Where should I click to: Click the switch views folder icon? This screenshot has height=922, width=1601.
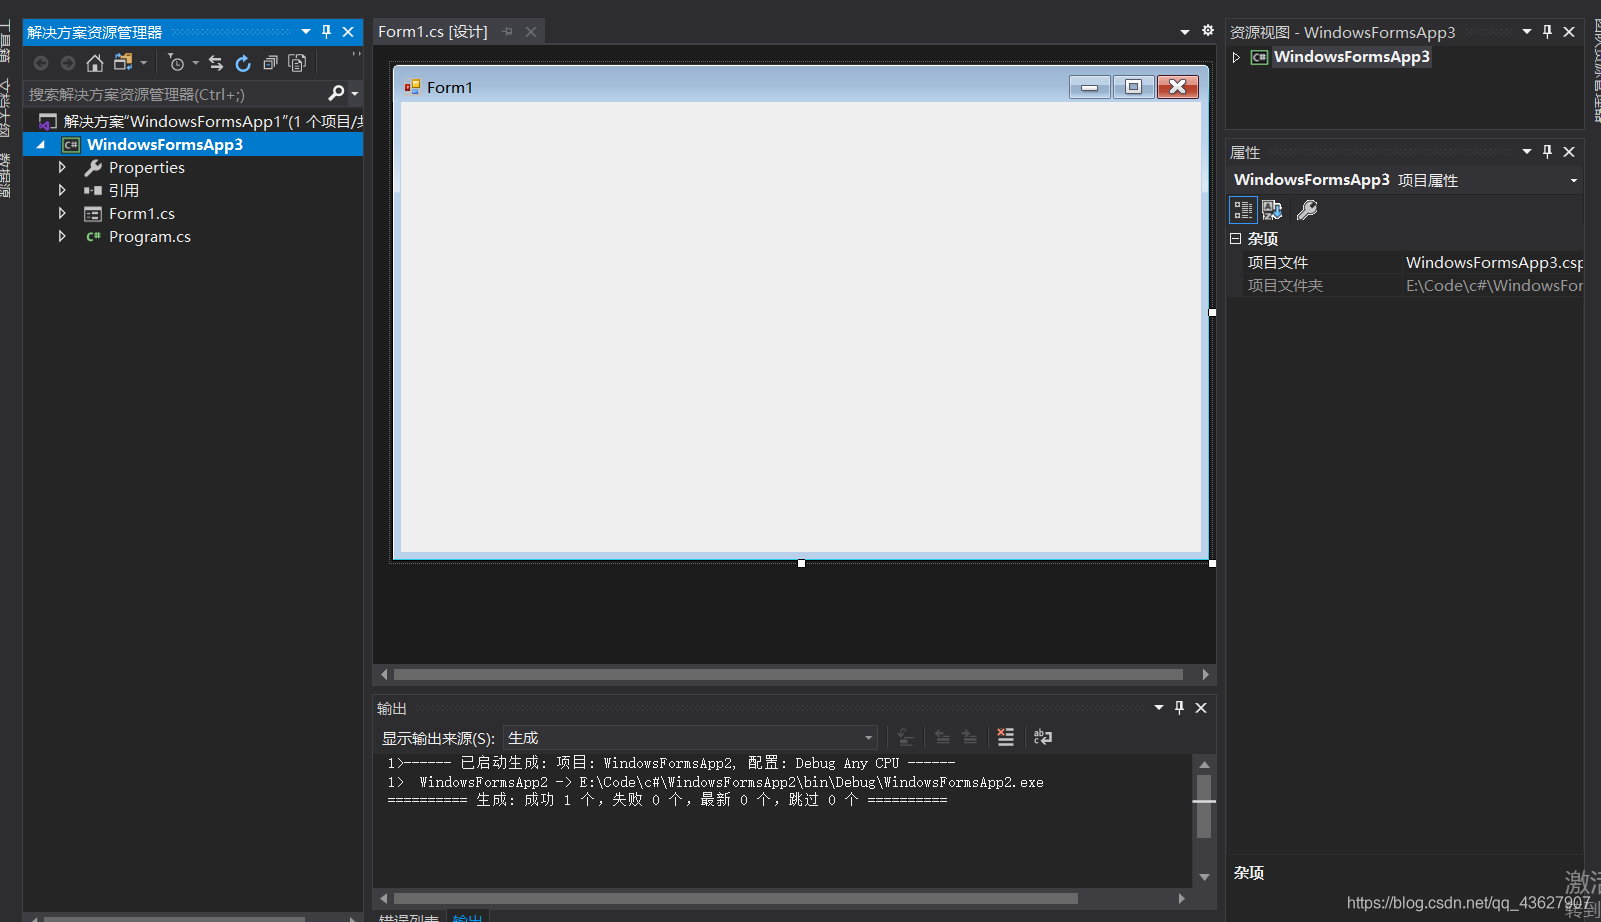(123, 63)
